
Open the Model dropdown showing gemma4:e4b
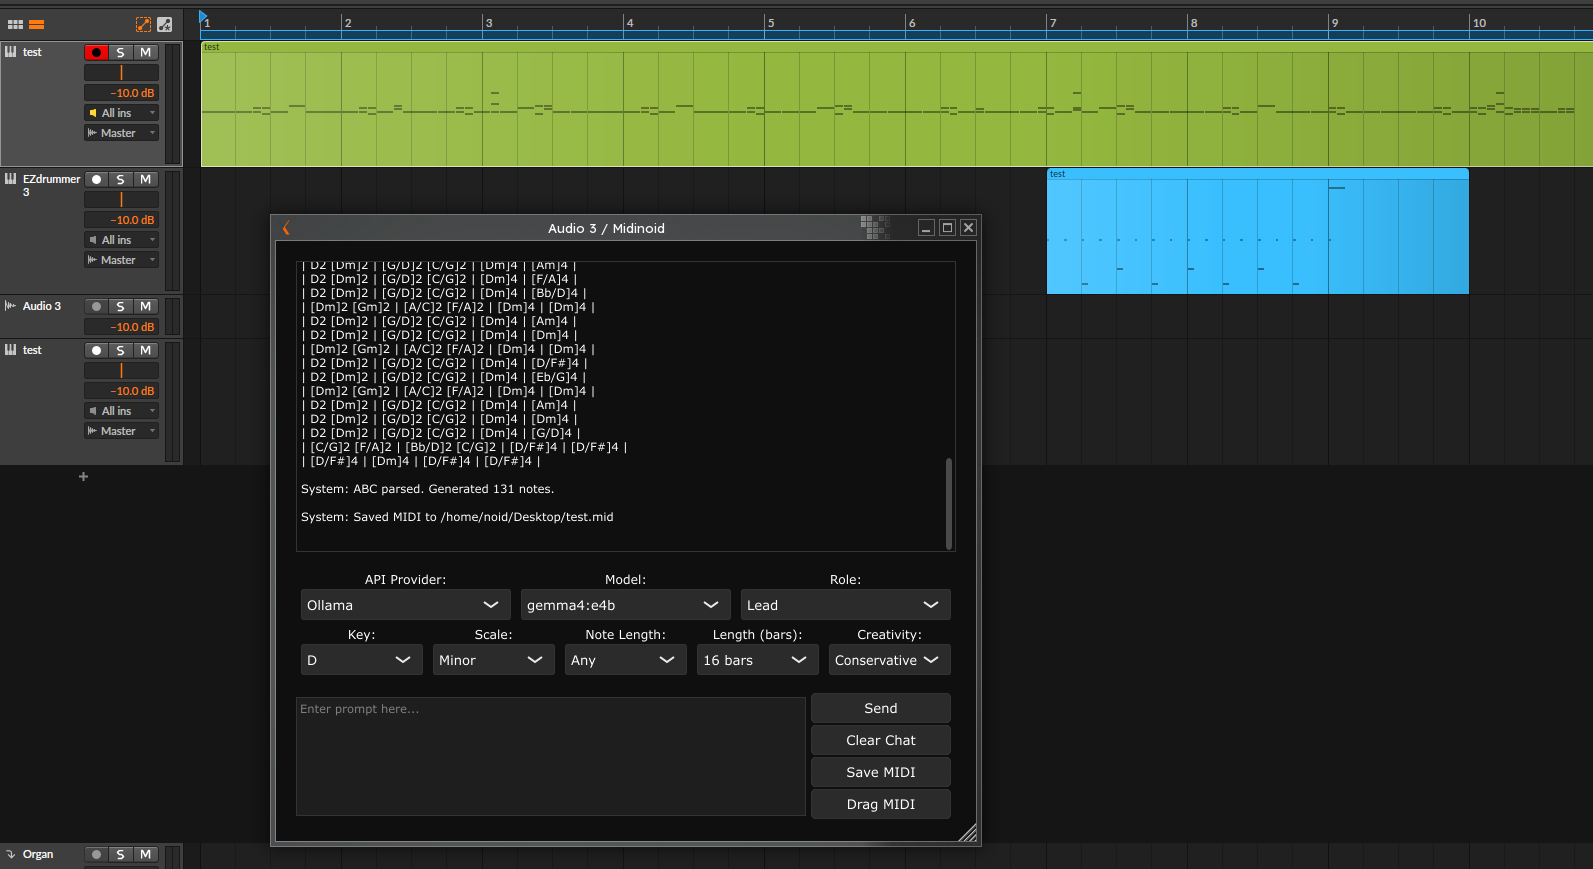(x=625, y=605)
